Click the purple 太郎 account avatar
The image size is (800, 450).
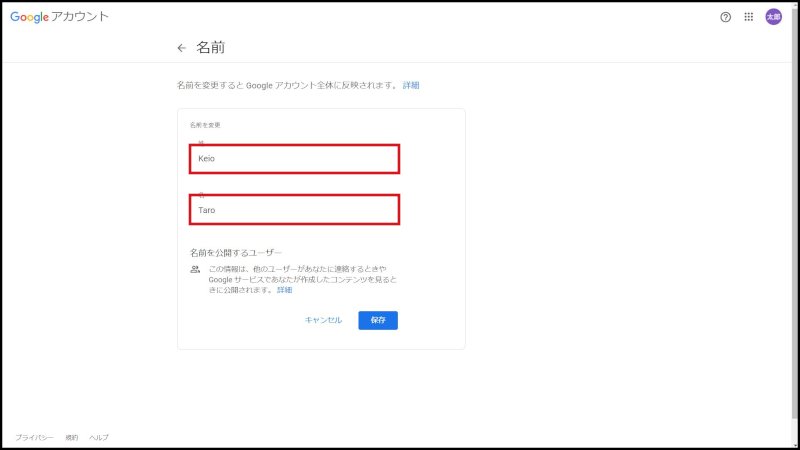(x=773, y=17)
